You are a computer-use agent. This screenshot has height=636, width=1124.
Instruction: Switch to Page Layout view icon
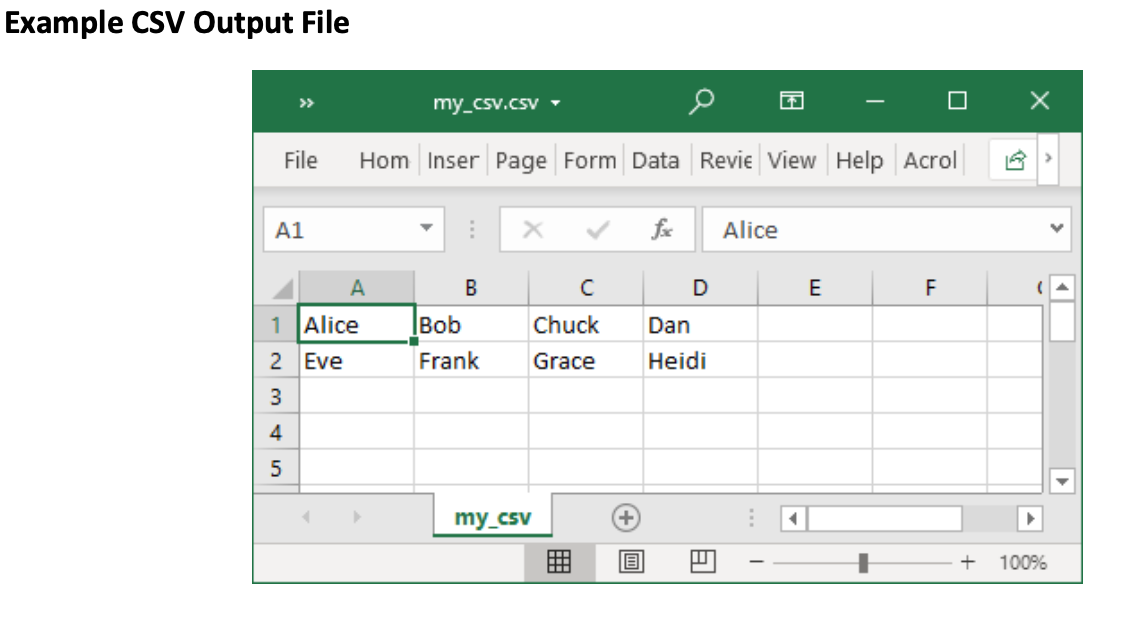coord(631,561)
